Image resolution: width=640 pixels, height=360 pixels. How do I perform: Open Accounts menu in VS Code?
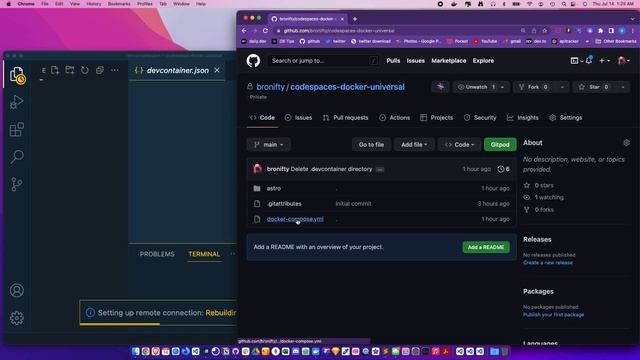(17, 290)
